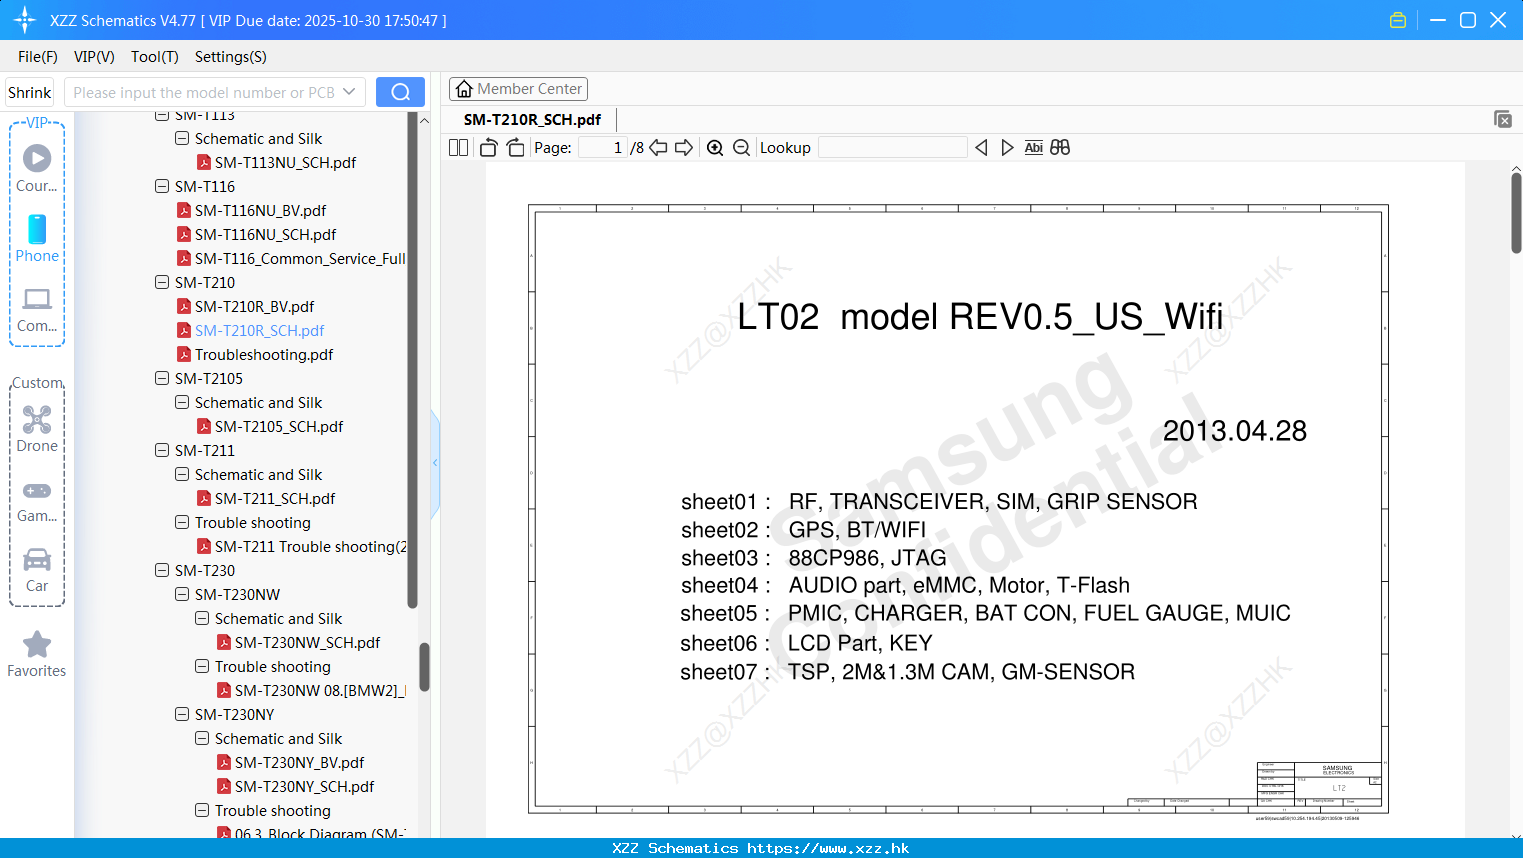Rotate page clockwise icon
This screenshot has width=1523, height=858.
click(x=515, y=147)
